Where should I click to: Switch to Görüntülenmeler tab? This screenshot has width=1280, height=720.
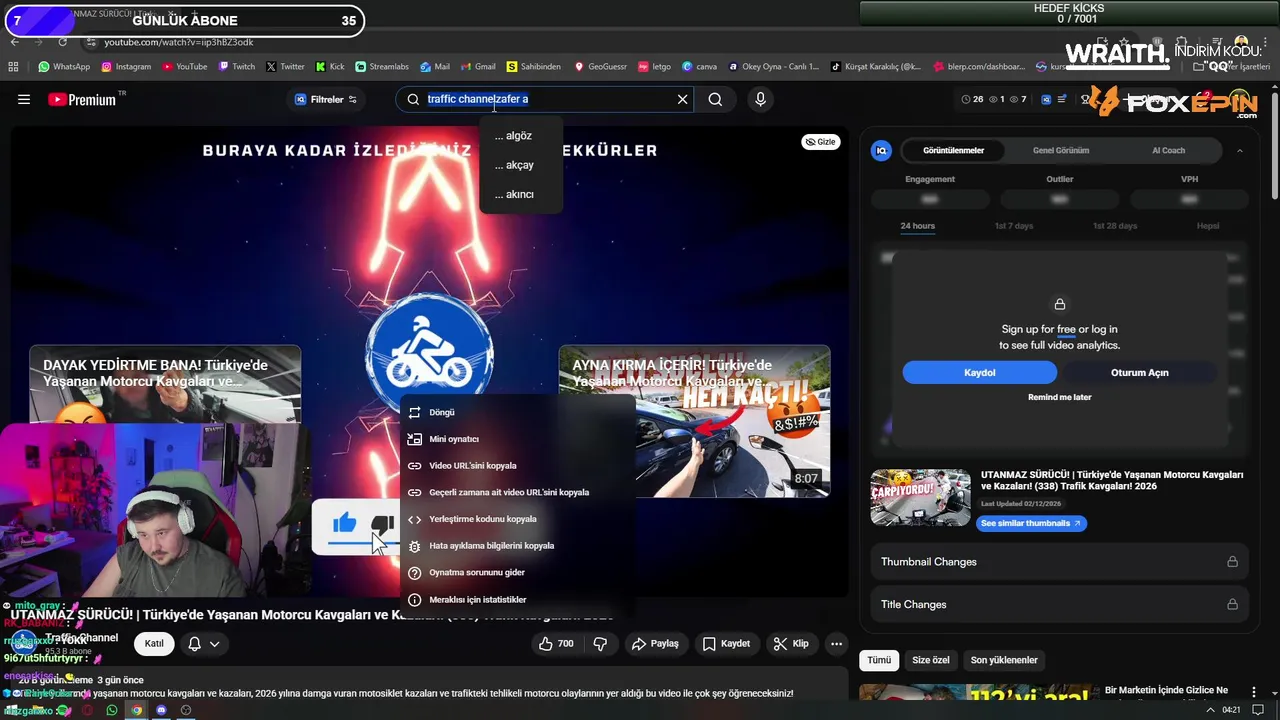point(953,150)
